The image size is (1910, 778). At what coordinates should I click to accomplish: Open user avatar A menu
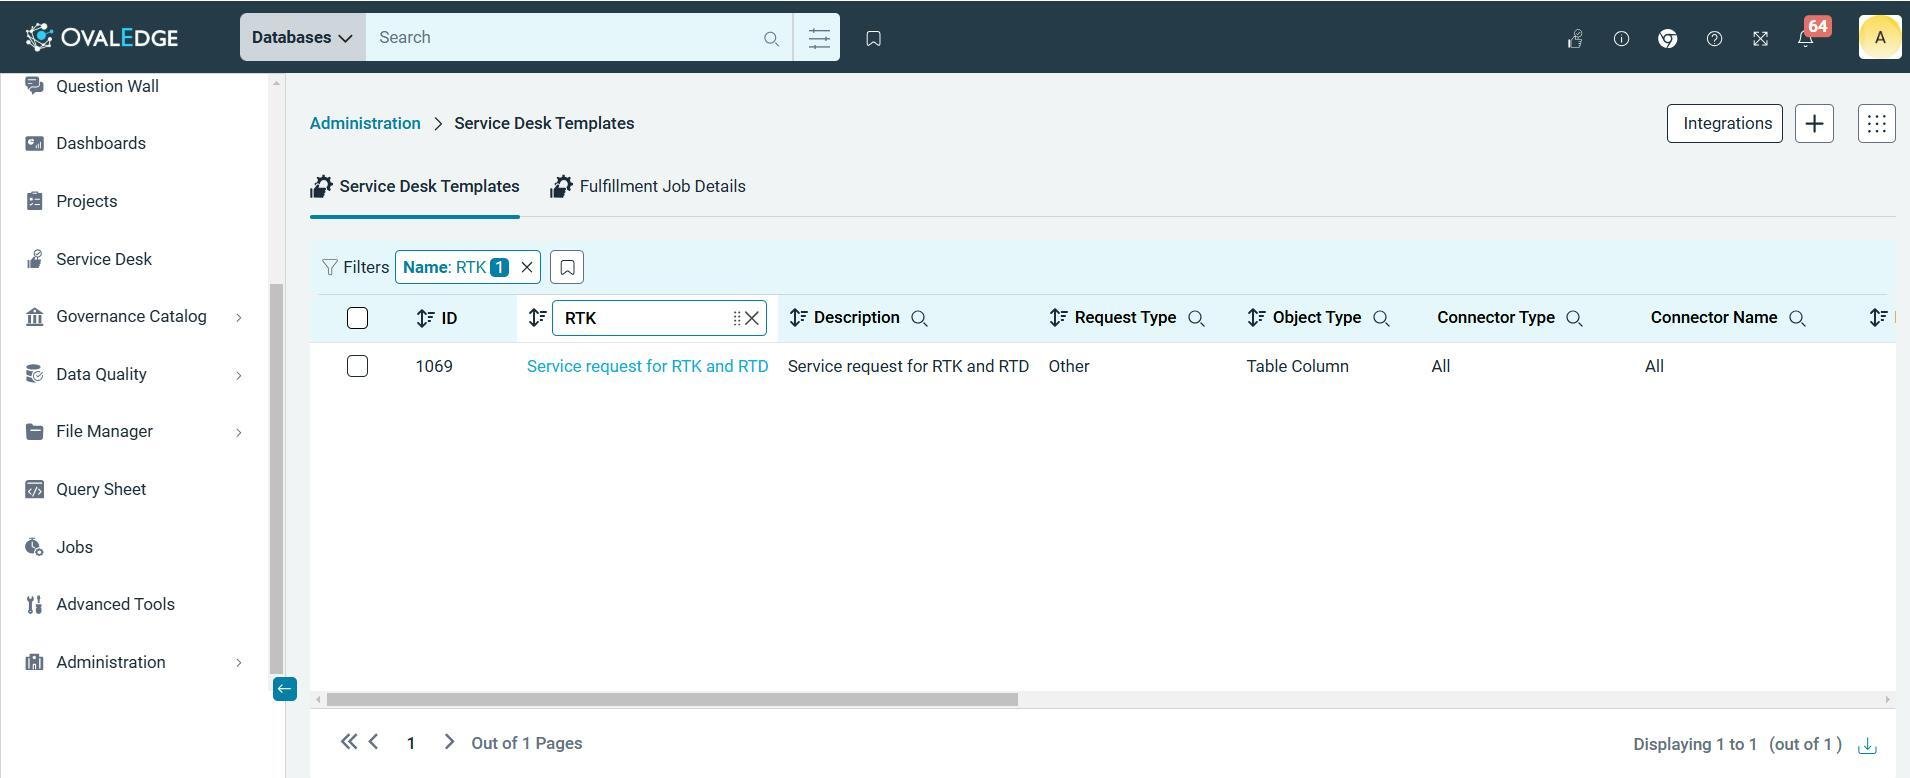1879,38
